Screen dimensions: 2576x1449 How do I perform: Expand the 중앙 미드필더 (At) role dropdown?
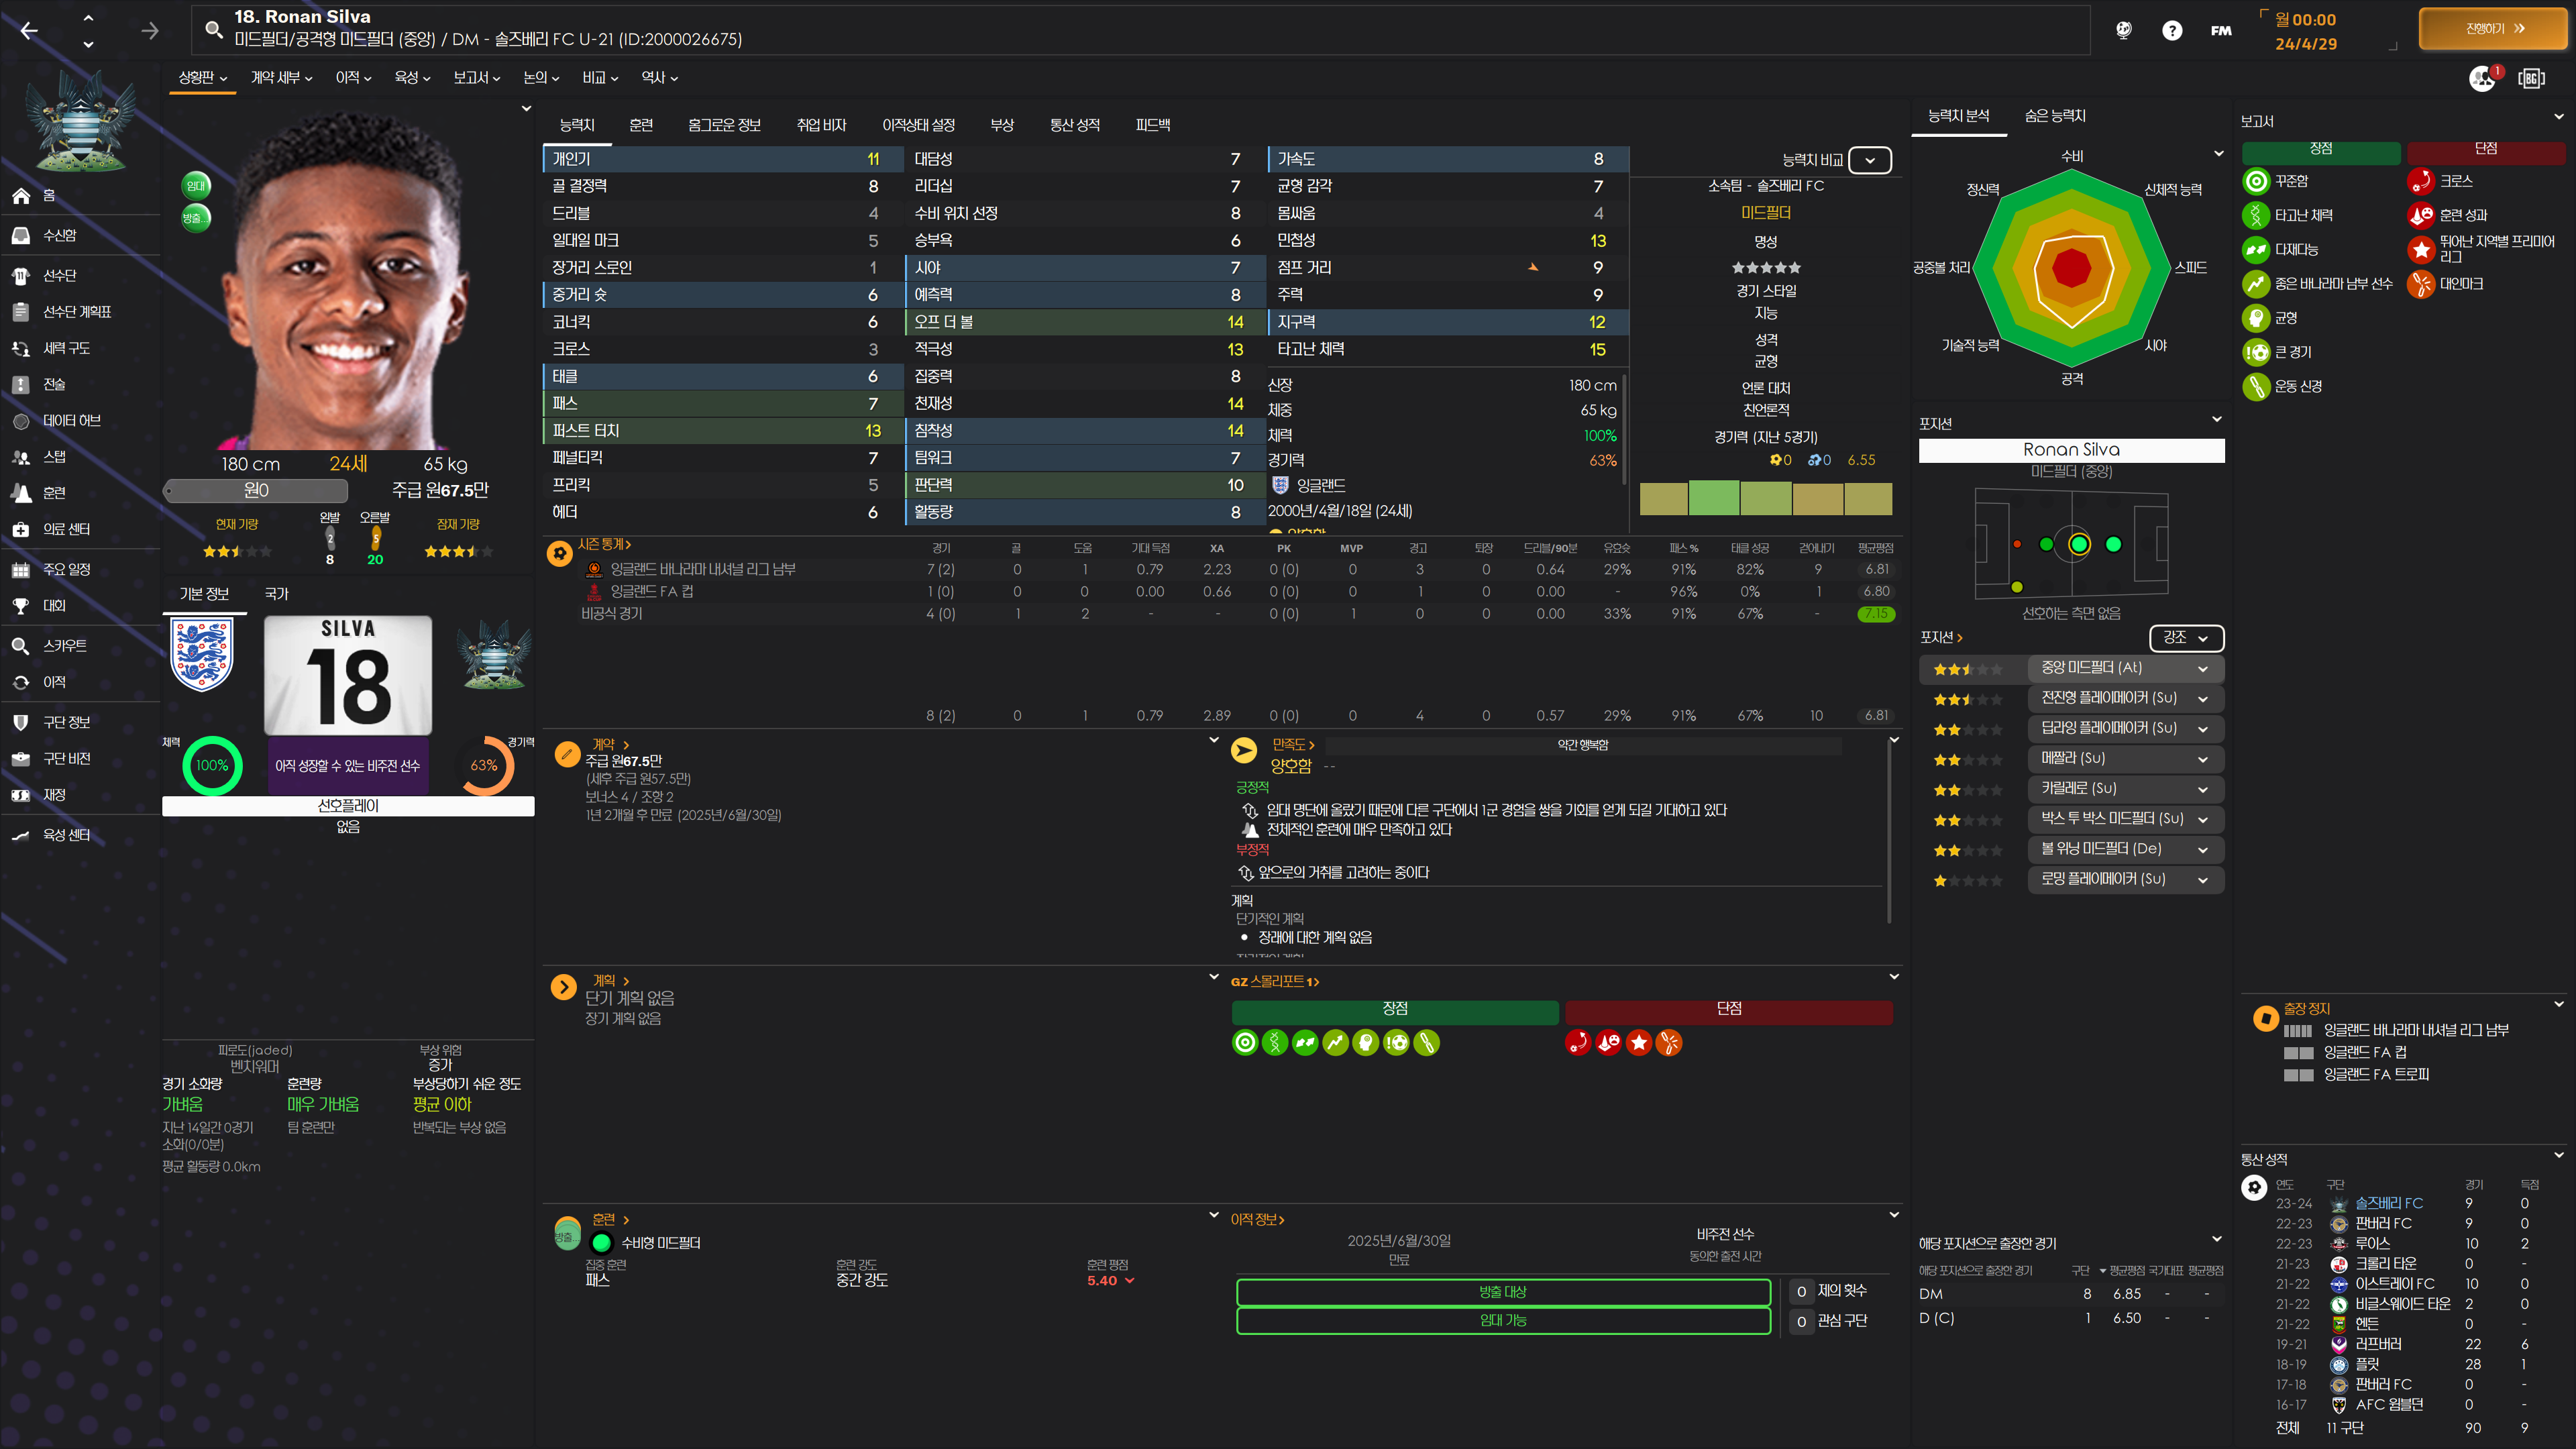(x=2201, y=668)
